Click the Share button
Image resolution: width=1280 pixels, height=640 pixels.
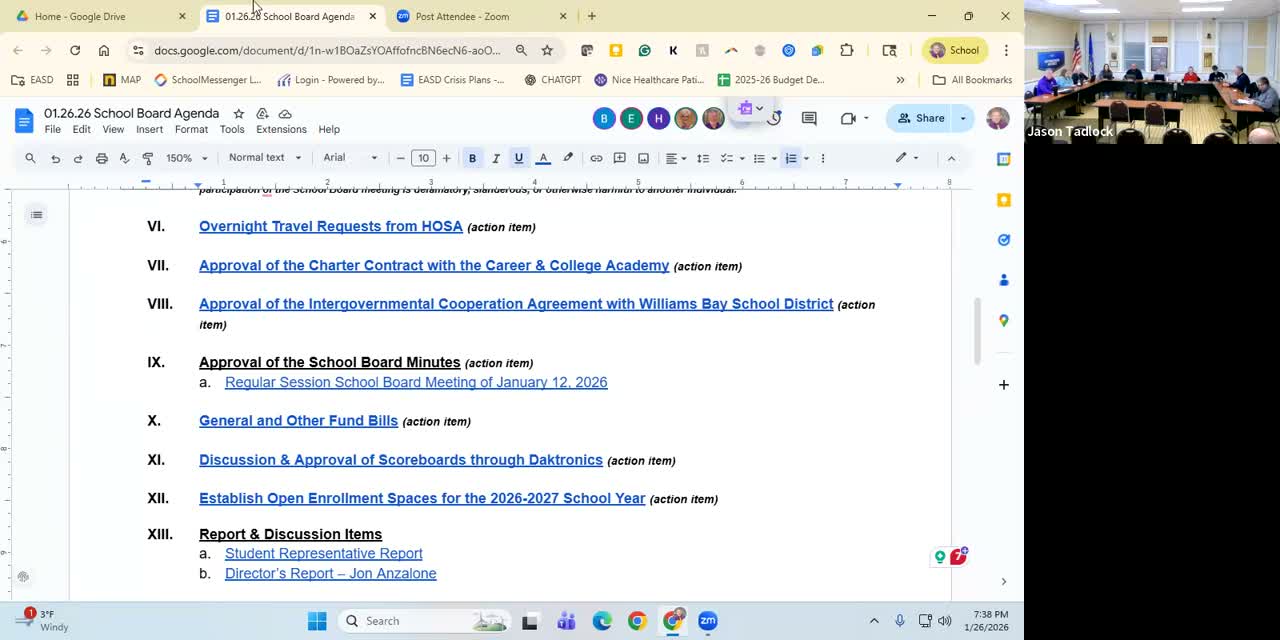point(921,118)
